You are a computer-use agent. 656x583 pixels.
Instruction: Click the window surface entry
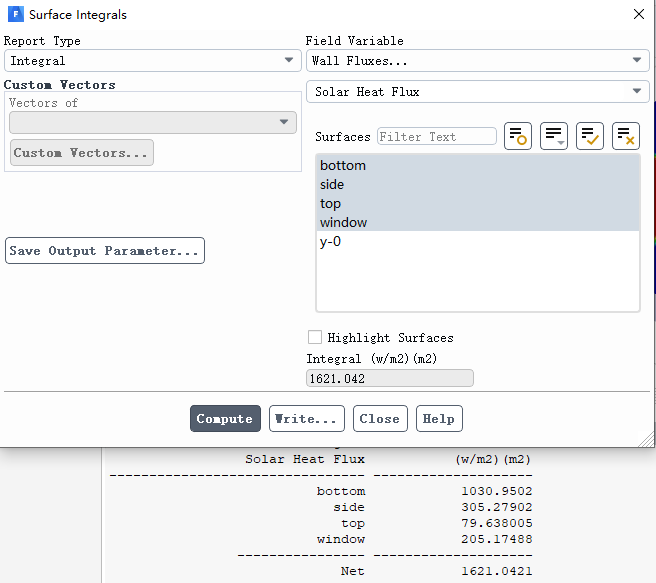tap(344, 222)
